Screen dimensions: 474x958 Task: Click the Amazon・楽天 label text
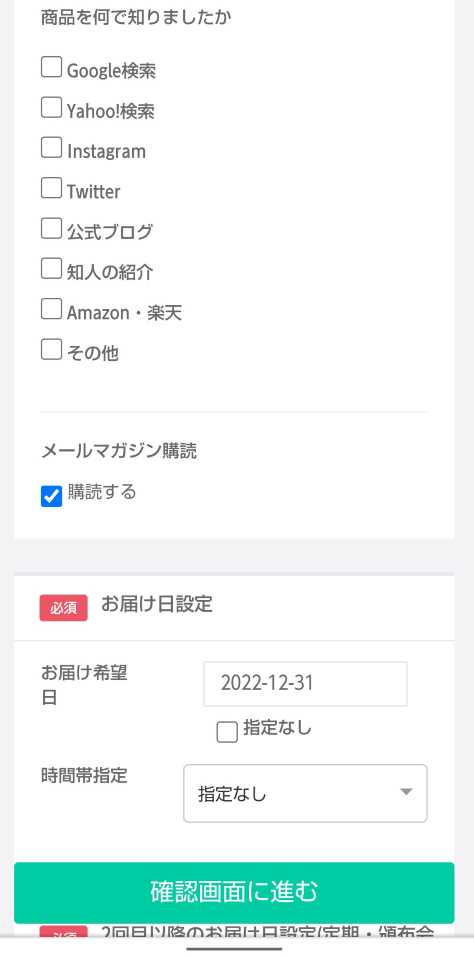[125, 313]
